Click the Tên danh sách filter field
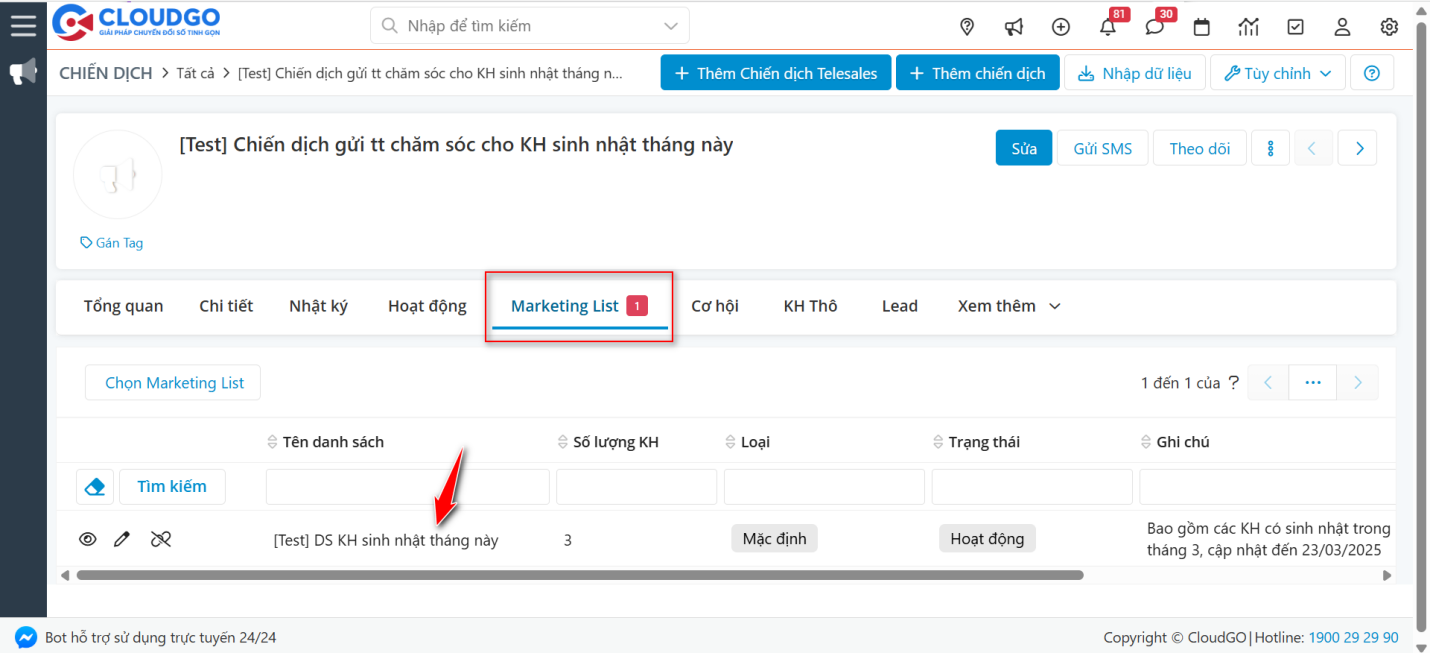 tap(407, 487)
